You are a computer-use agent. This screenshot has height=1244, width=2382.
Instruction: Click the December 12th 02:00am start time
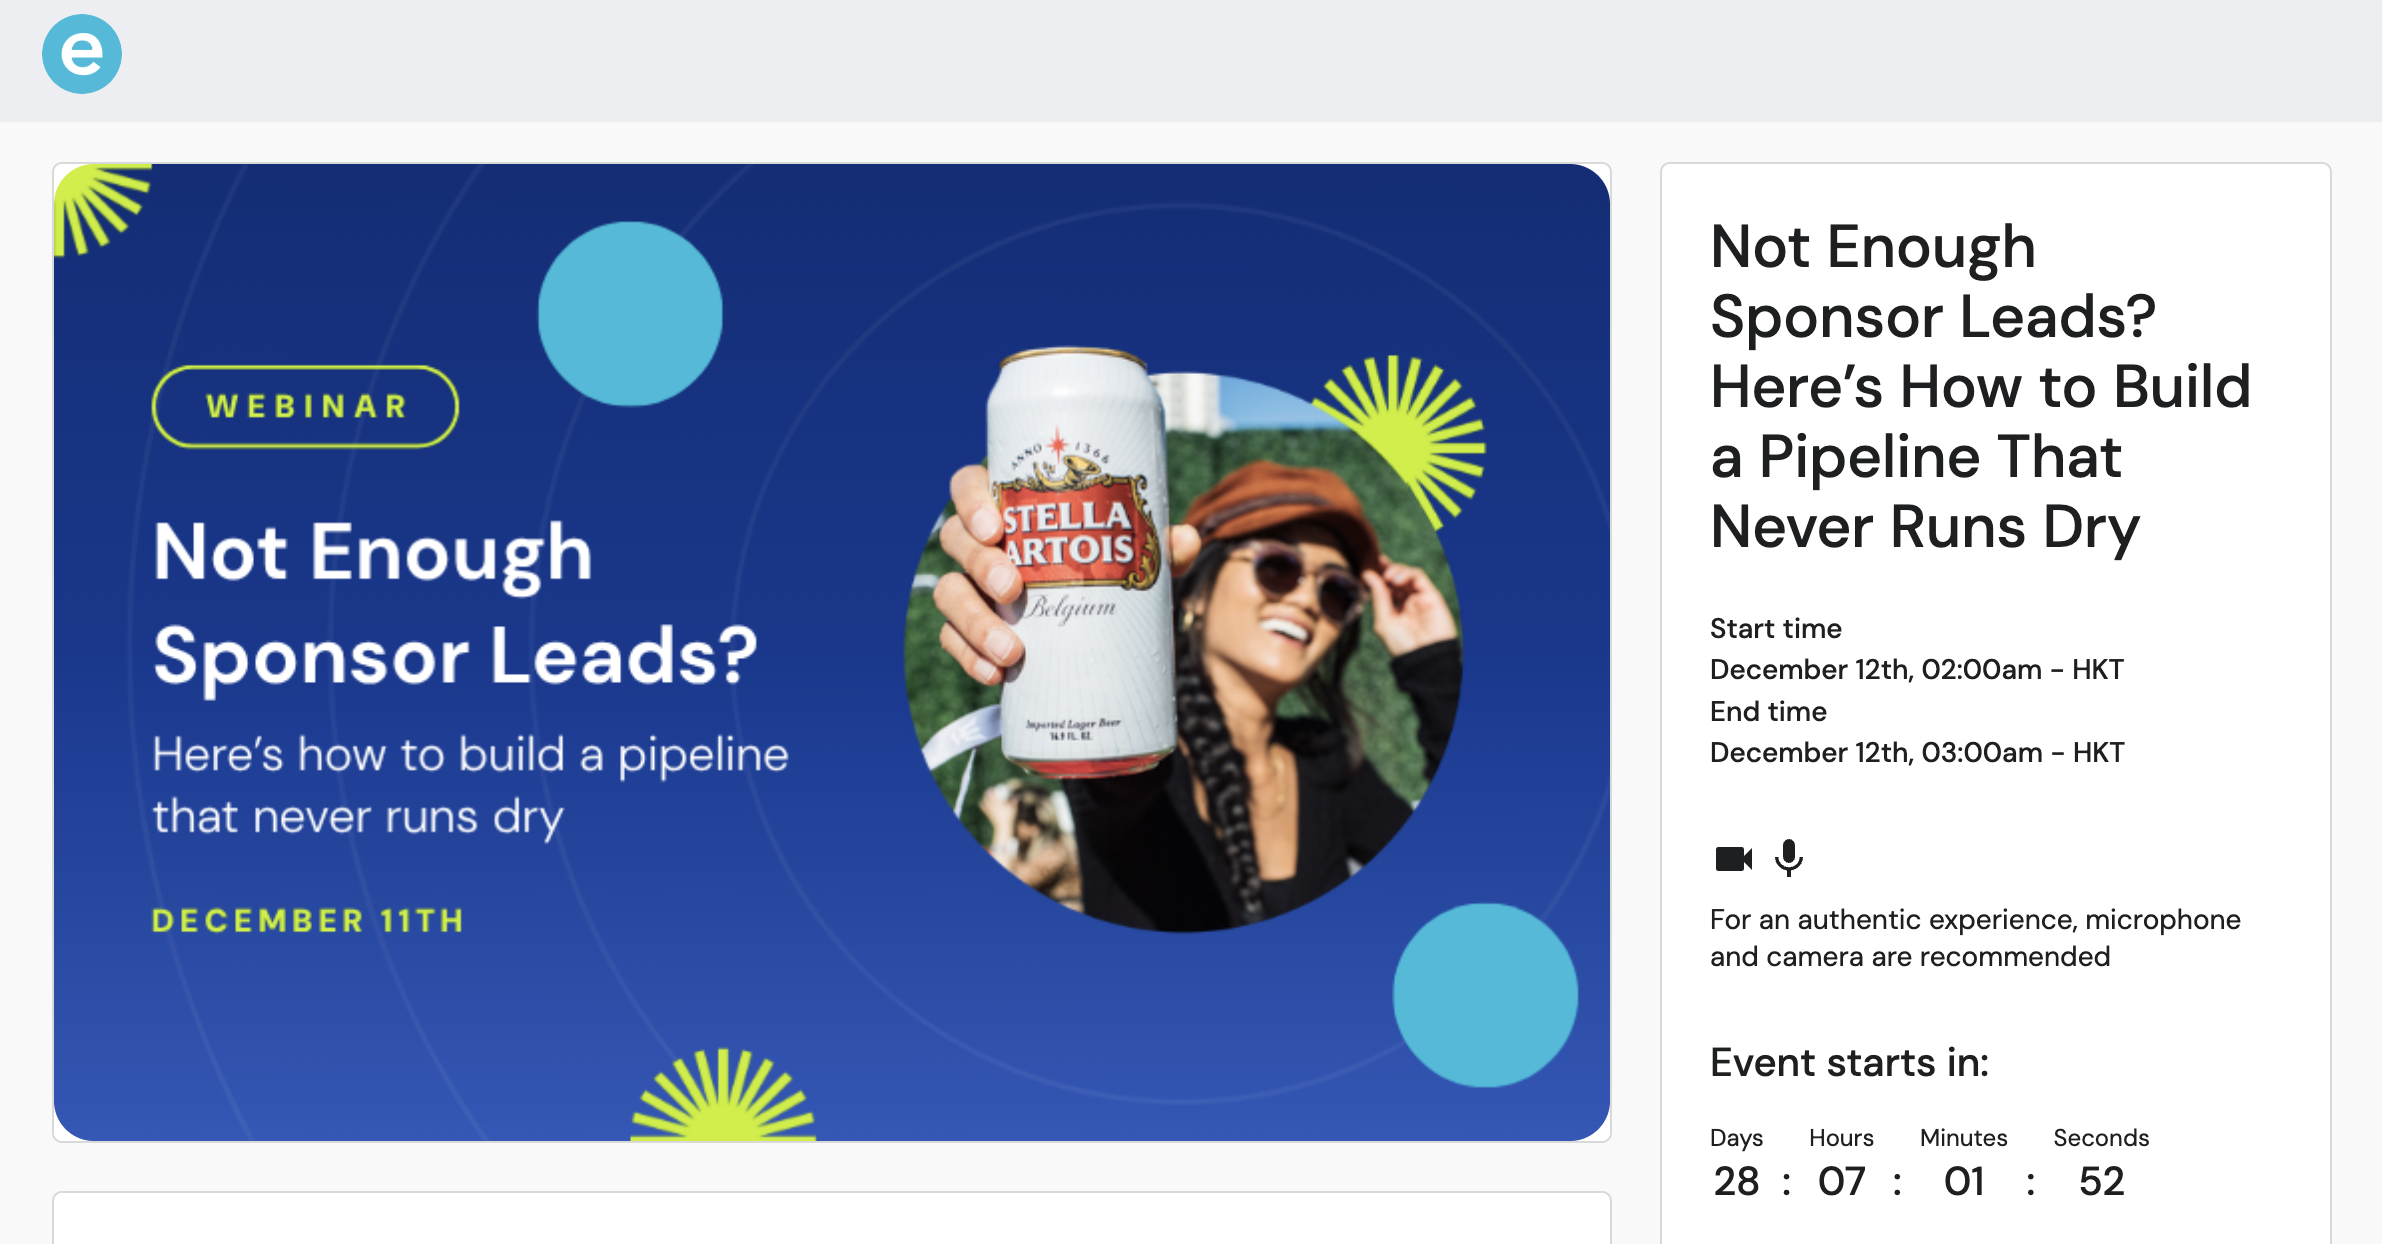pos(1916,669)
